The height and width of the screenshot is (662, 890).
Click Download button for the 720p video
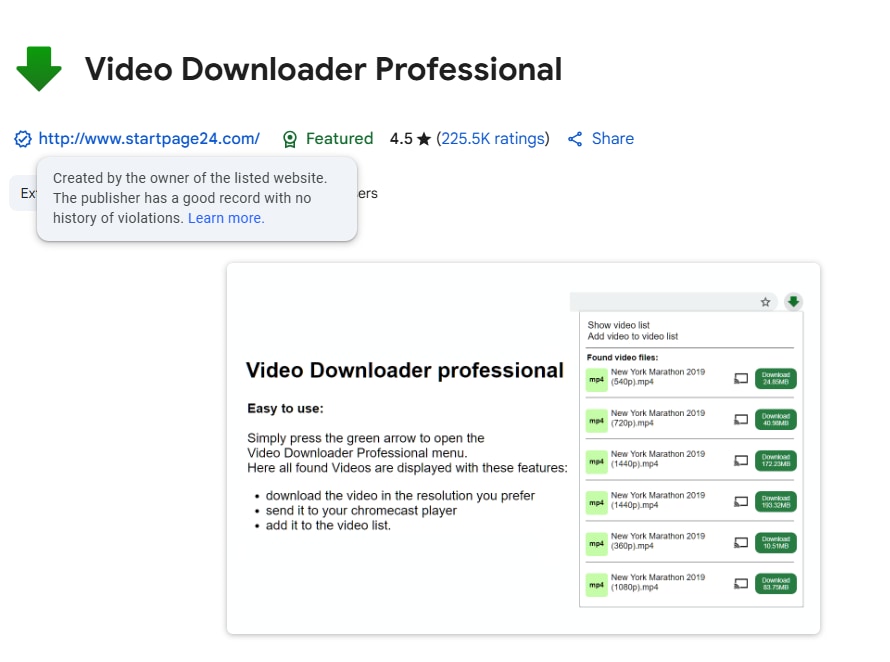pos(776,420)
